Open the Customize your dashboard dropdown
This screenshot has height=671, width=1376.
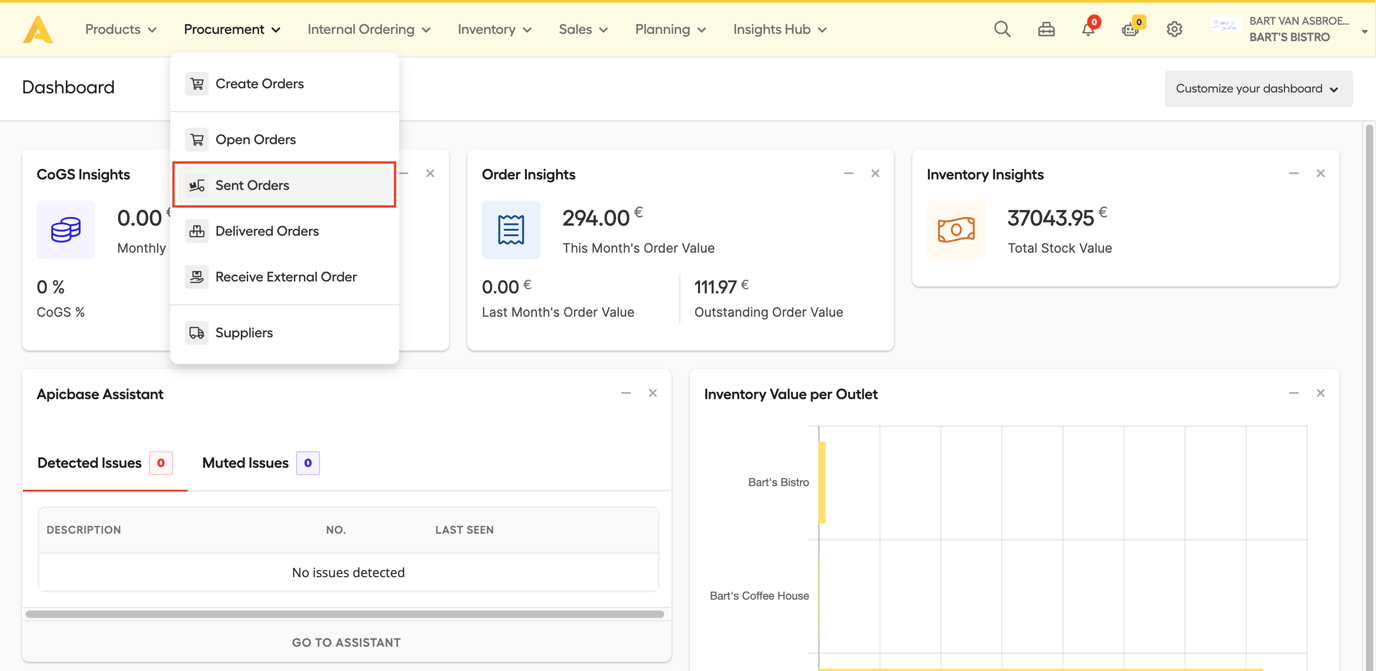pos(1258,88)
